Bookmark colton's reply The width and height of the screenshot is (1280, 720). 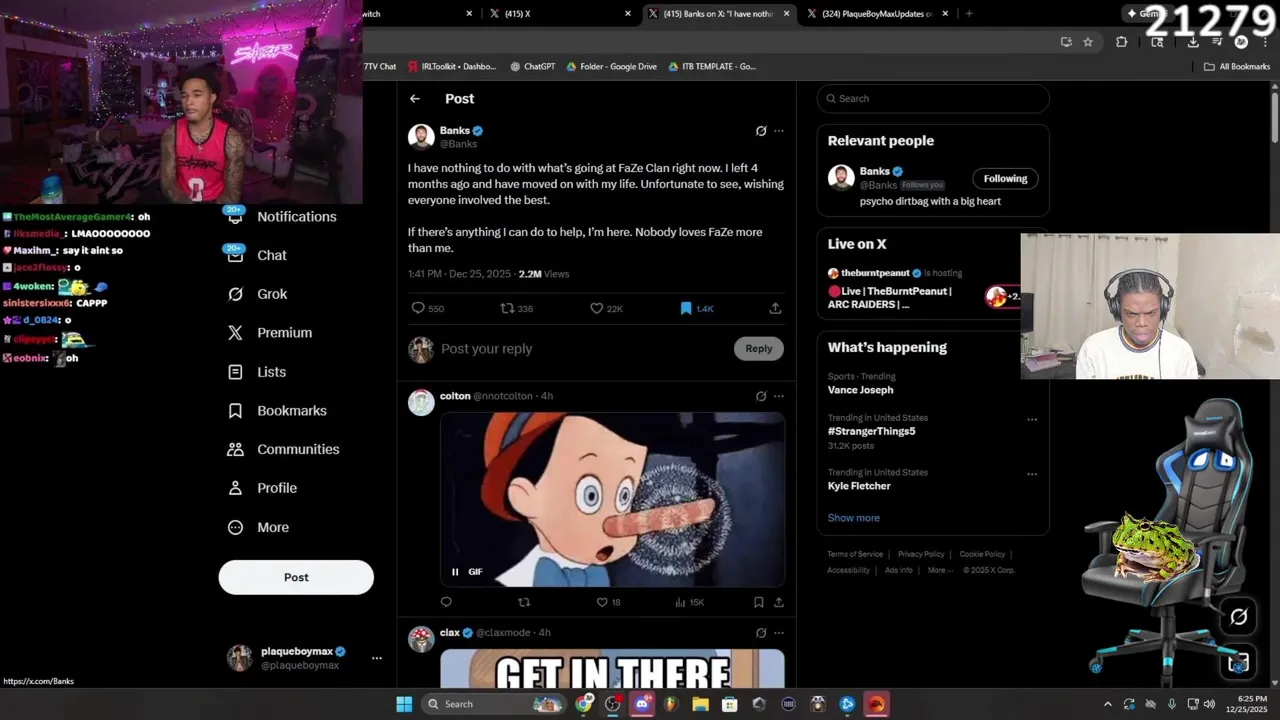(x=759, y=602)
